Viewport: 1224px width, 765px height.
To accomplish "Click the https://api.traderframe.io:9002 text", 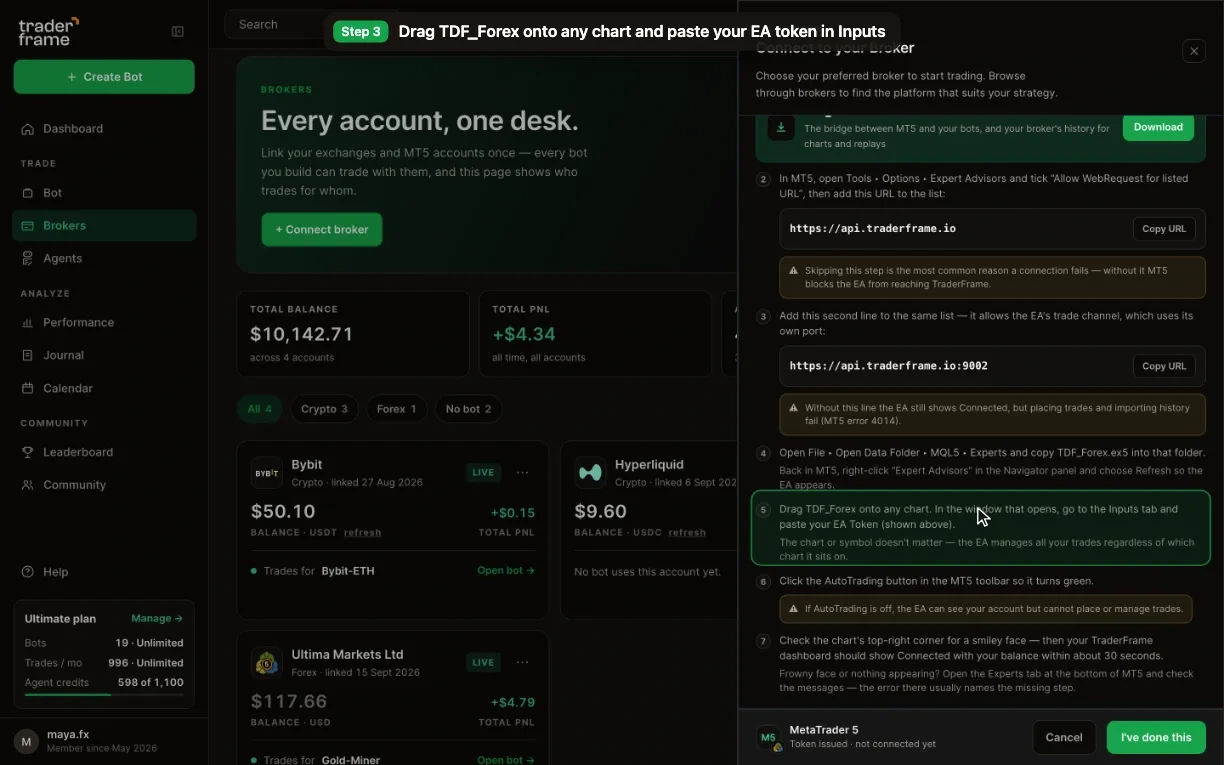I will coord(888,366).
